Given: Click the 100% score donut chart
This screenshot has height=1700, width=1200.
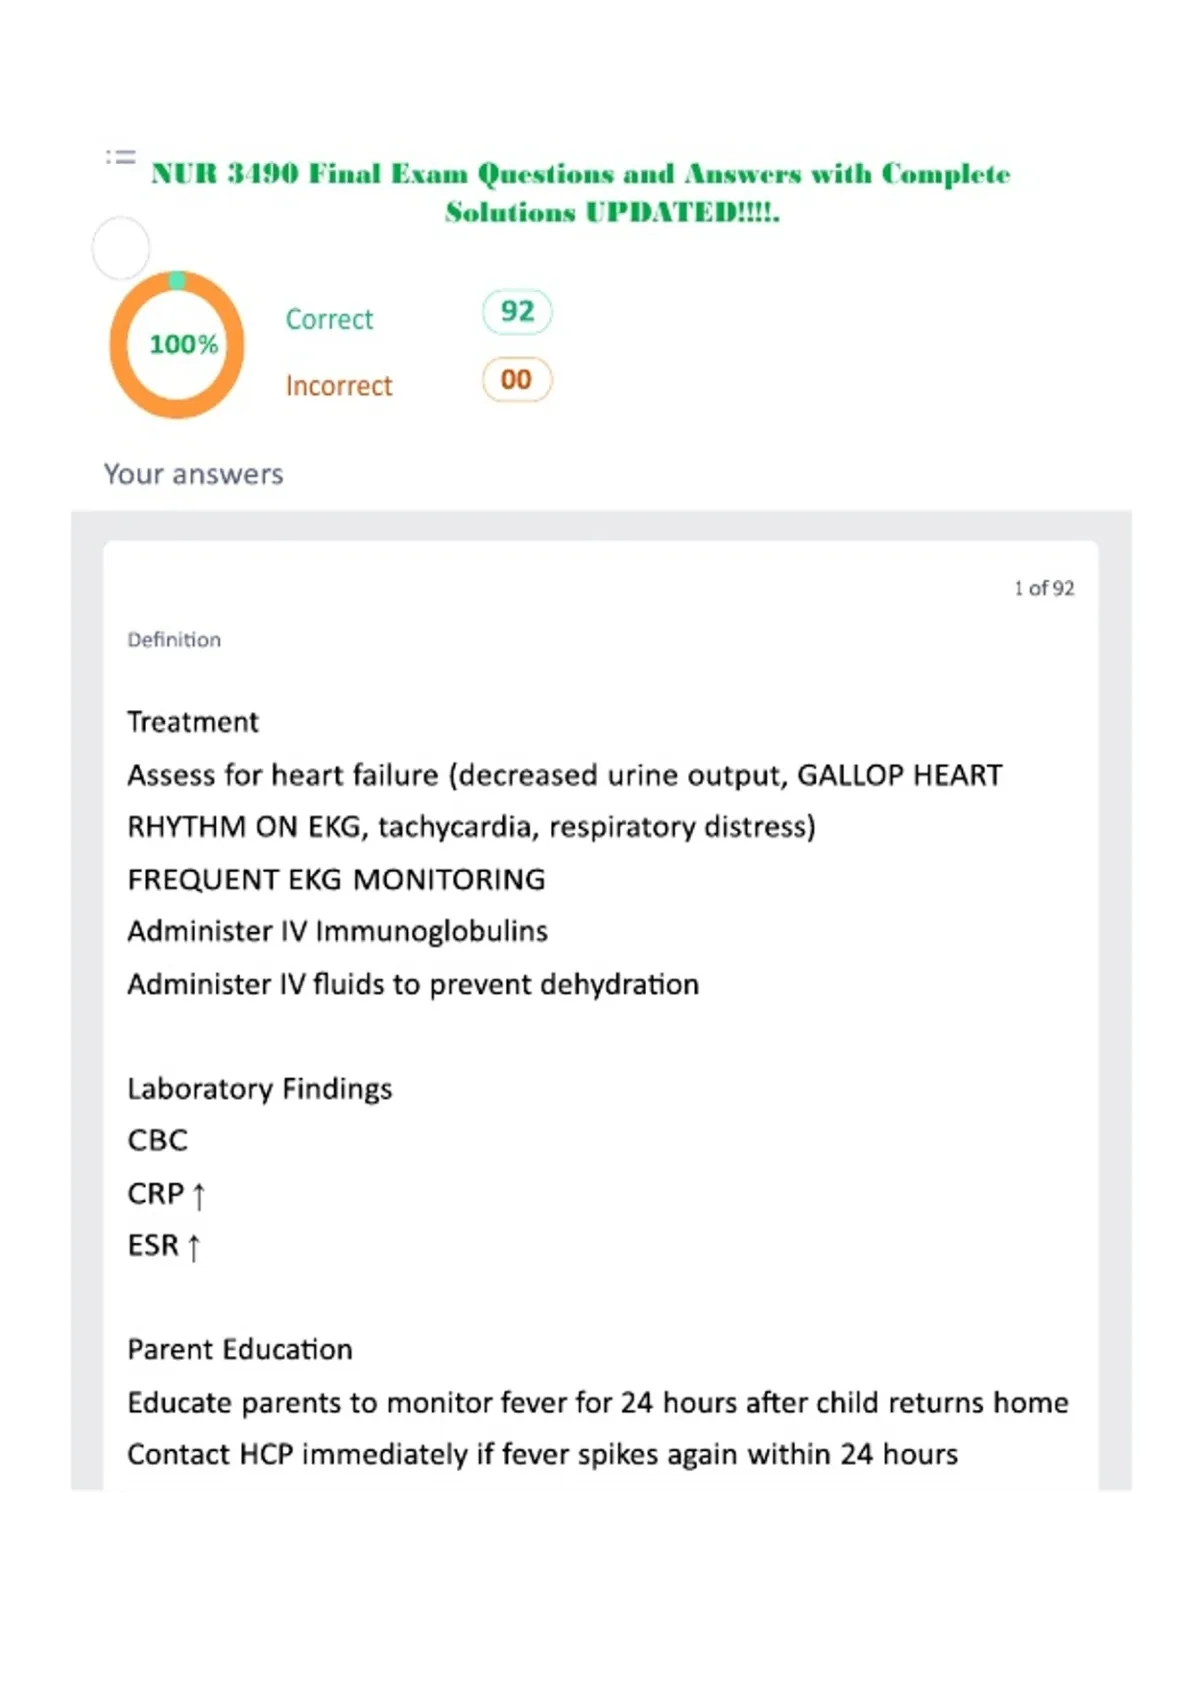Looking at the screenshot, I should (x=178, y=344).
